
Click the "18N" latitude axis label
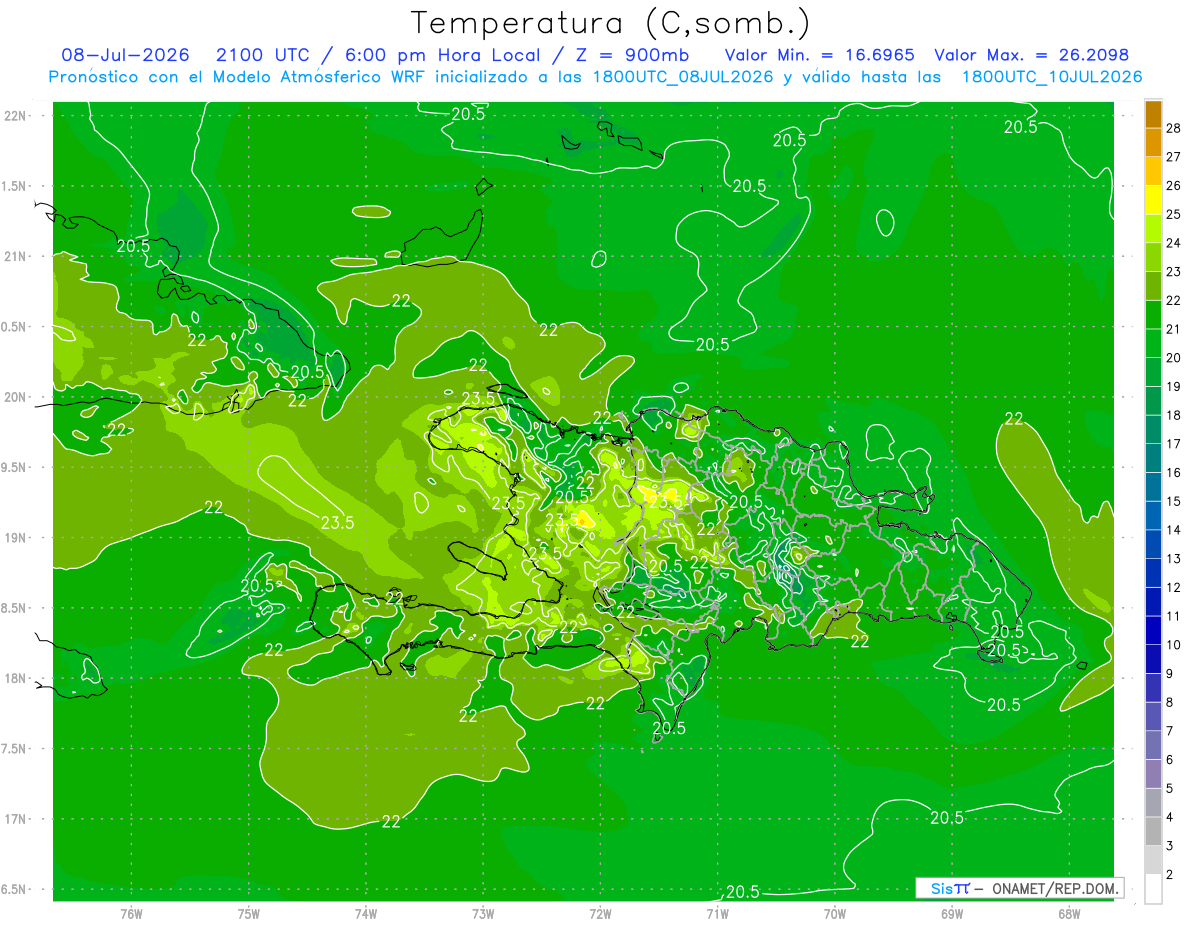pyautogui.click(x=14, y=678)
